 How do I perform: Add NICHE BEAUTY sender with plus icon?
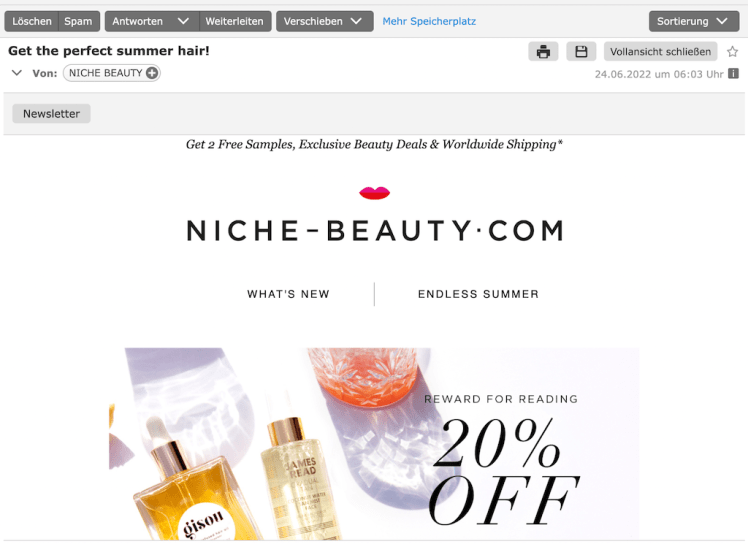tap(152, 73)
